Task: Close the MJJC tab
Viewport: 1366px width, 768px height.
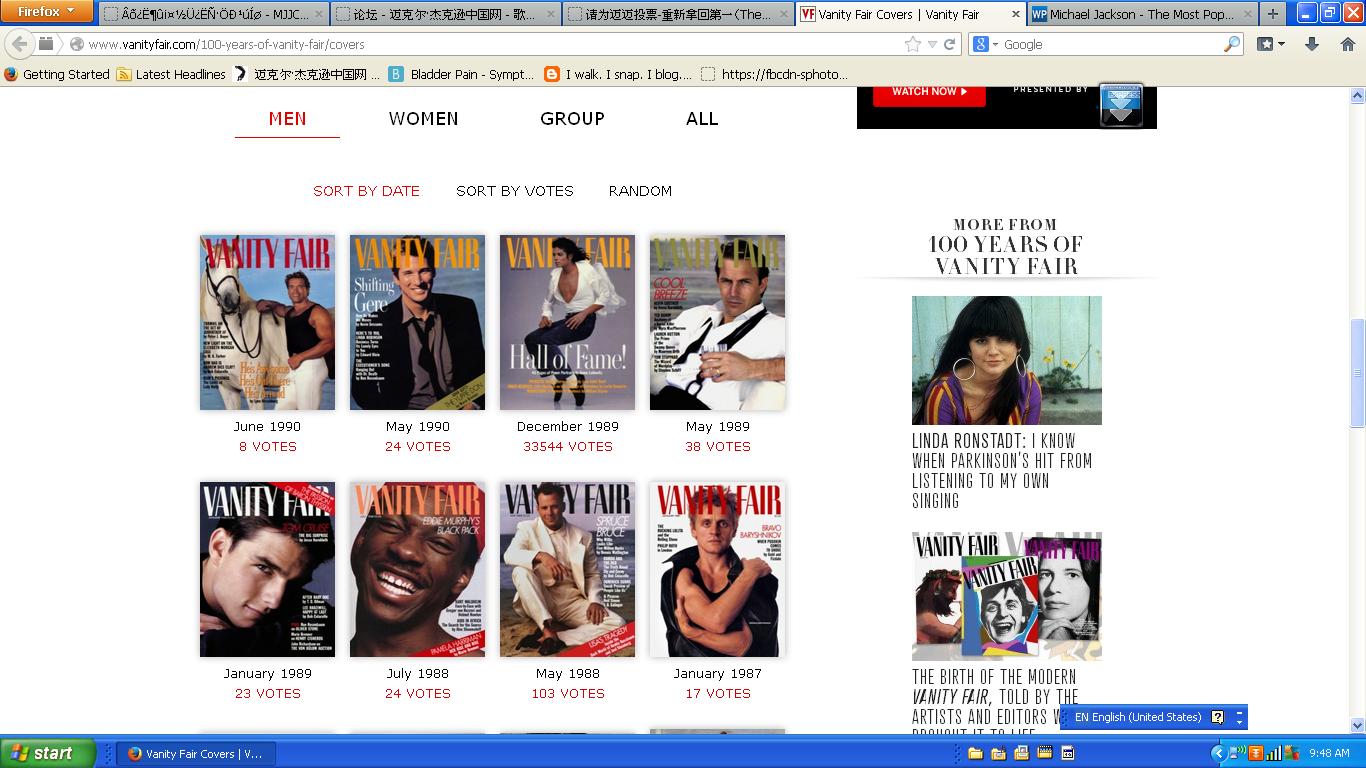Action: (319, 14)
